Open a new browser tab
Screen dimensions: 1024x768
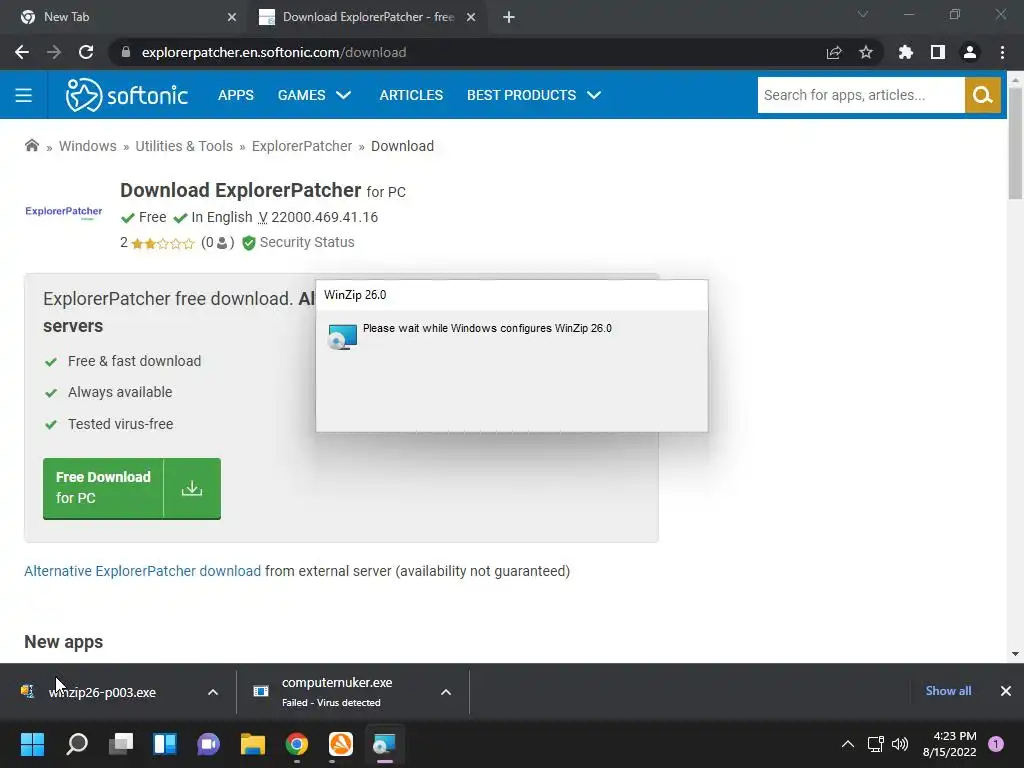[x=509, y=18]
